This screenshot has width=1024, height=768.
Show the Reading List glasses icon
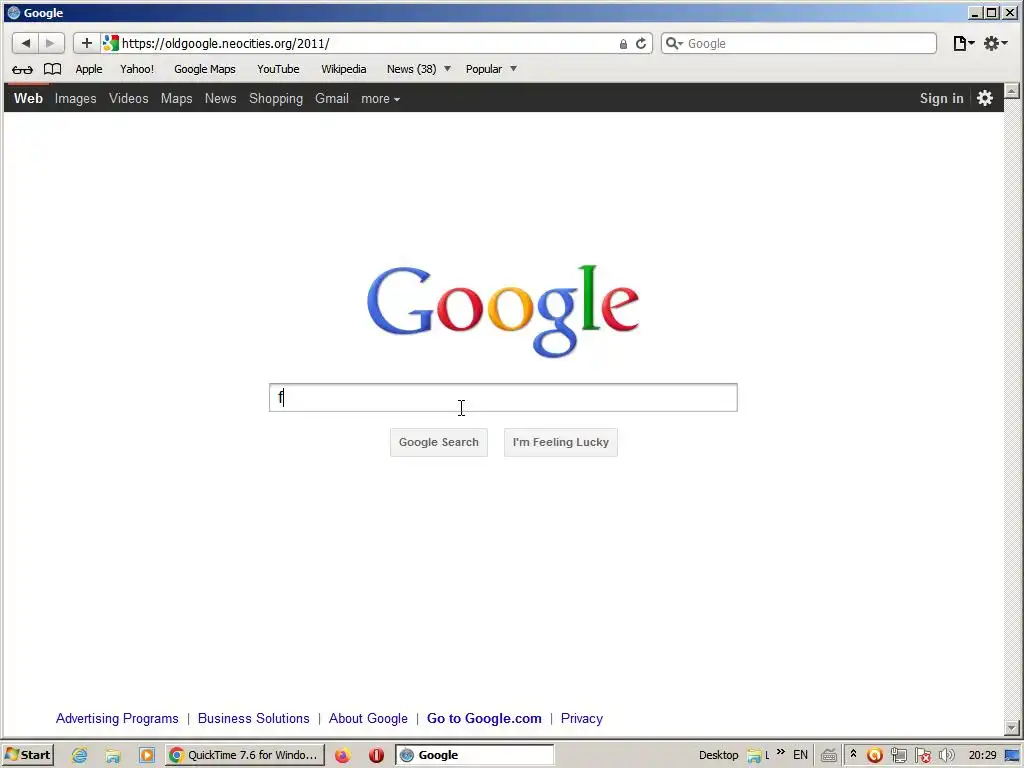tap(22, 69)
